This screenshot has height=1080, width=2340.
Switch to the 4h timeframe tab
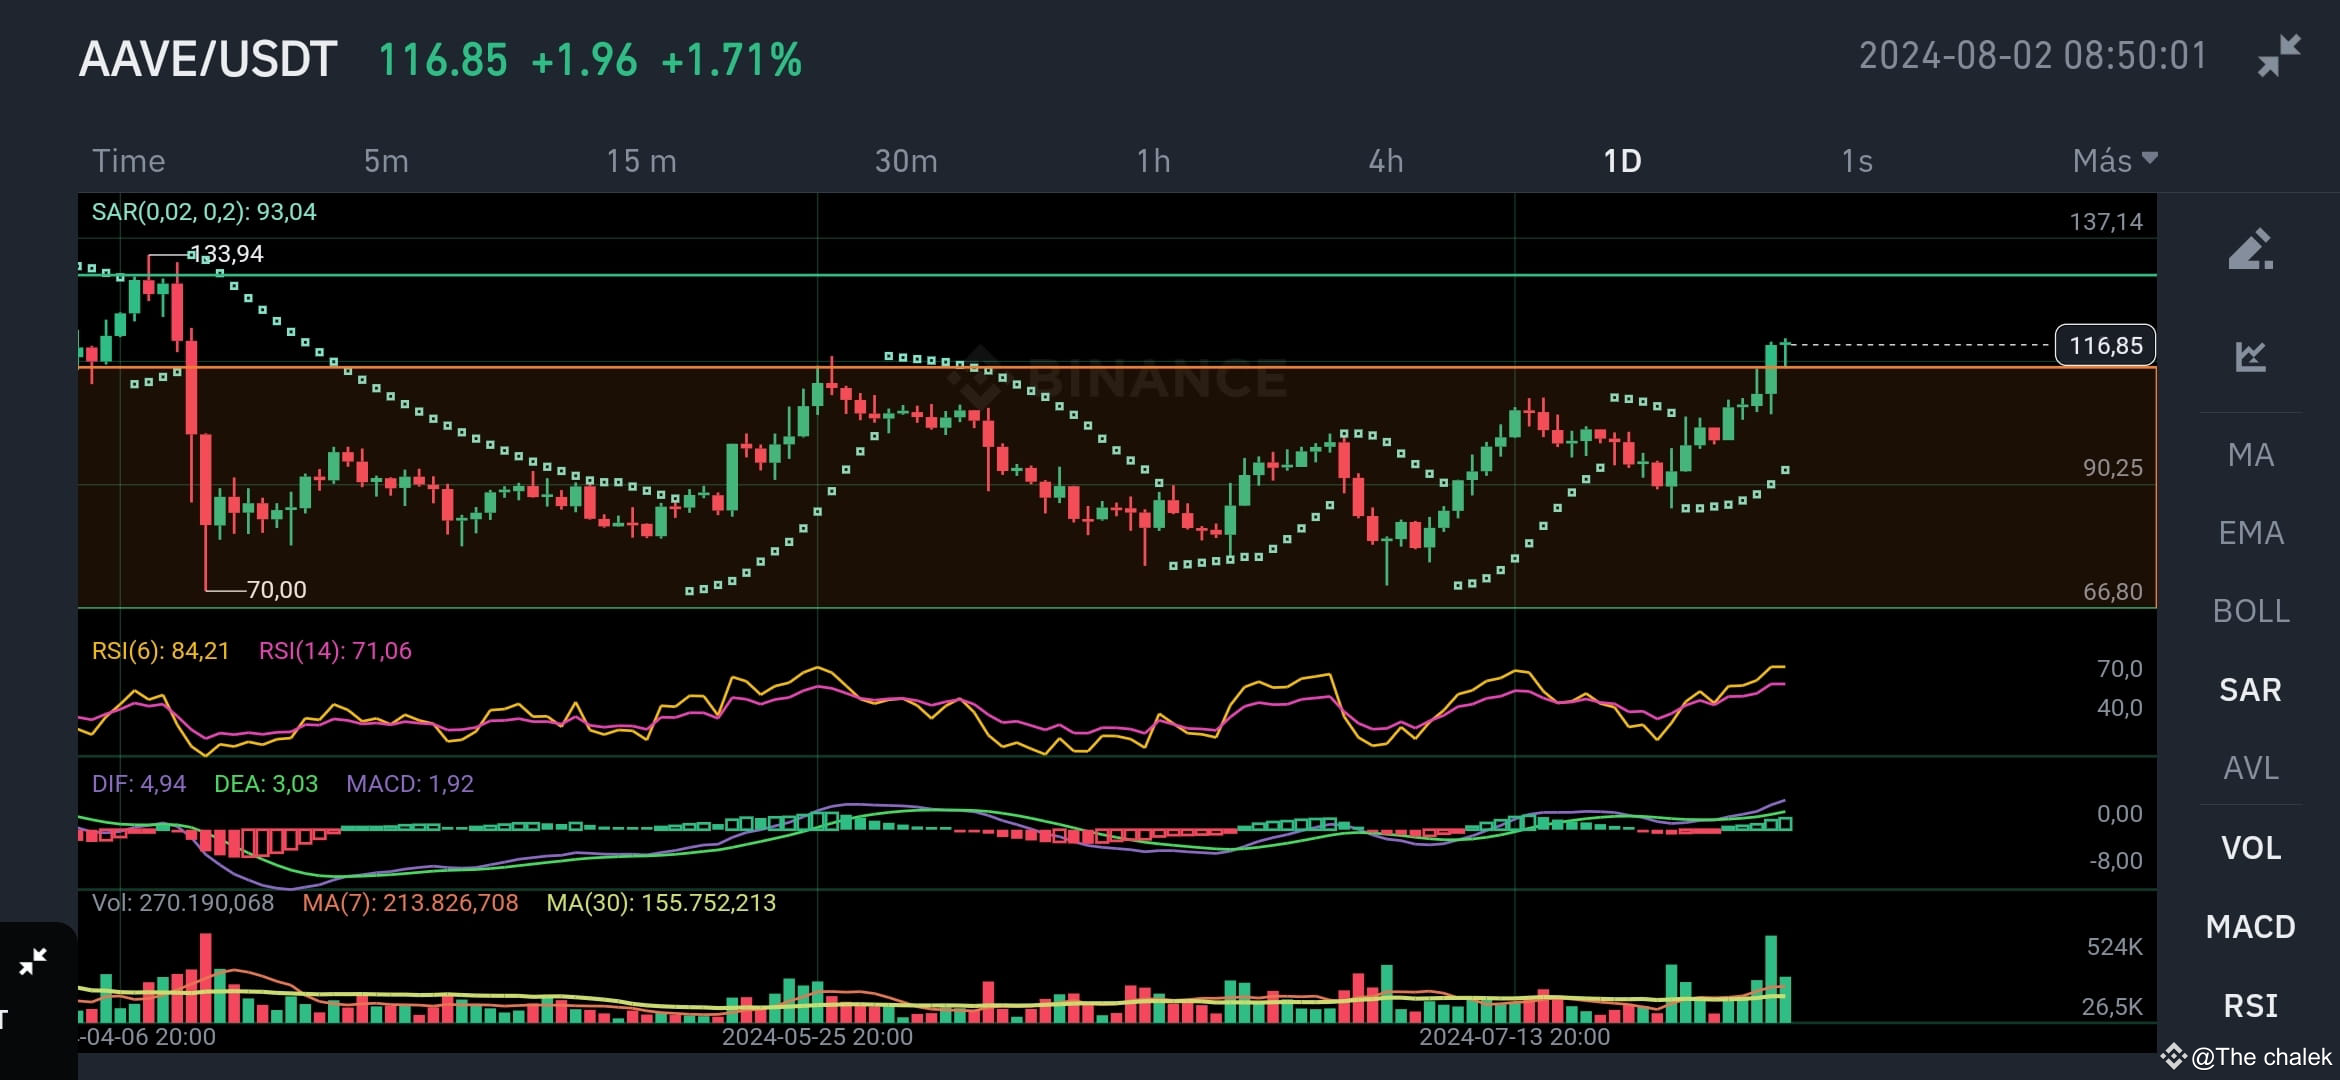pyautogui.click(x=1386, y=161)
